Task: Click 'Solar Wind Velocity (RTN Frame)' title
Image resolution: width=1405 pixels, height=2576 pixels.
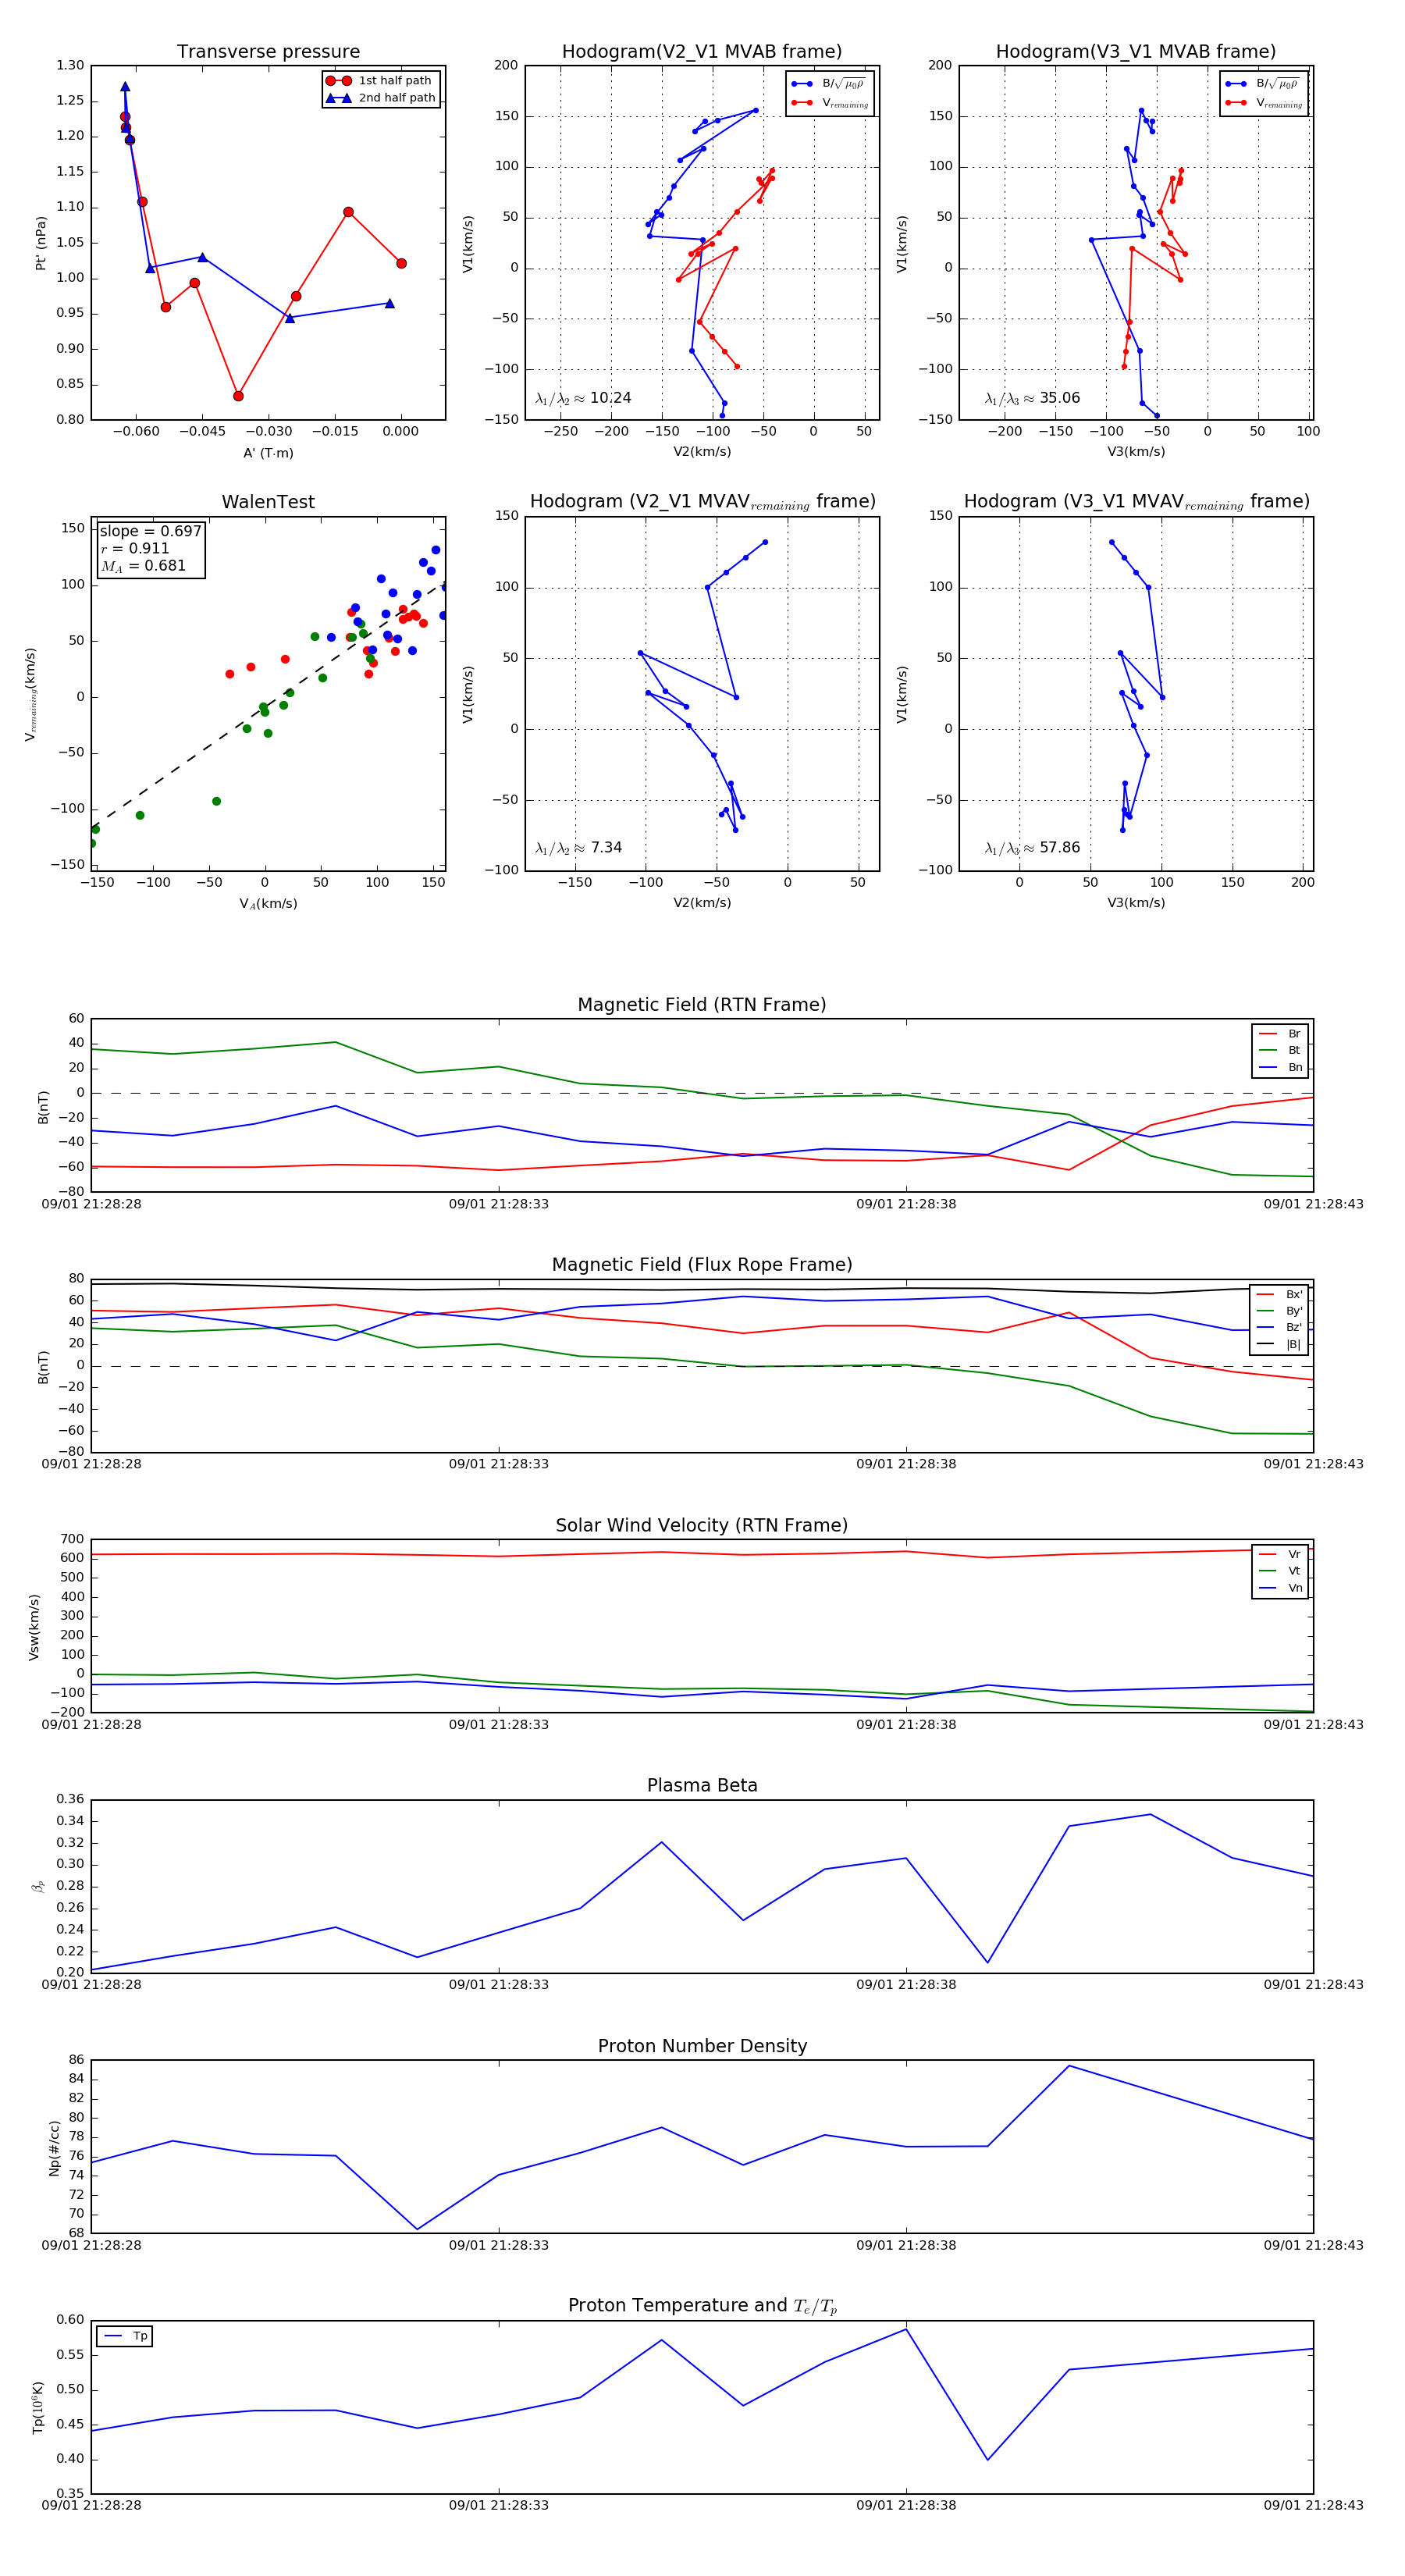Action: point(702,1525)
